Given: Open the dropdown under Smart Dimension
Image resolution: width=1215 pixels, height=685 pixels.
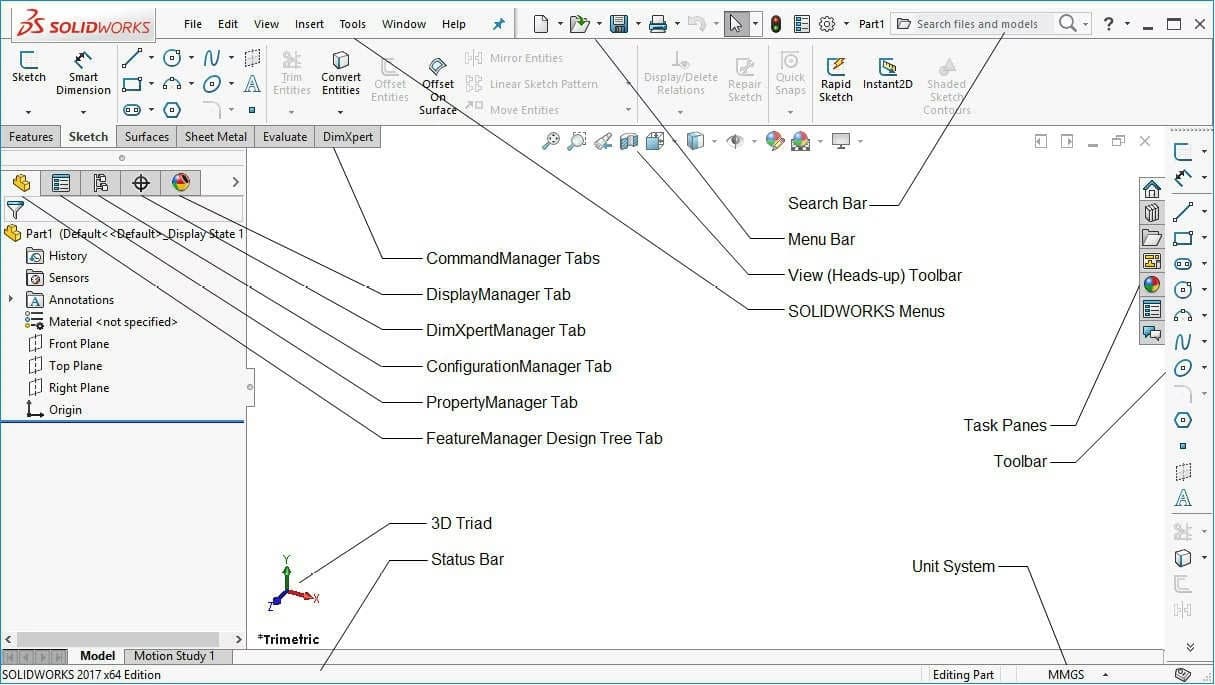Looking at the screenshot, I should tap(83, 112).
